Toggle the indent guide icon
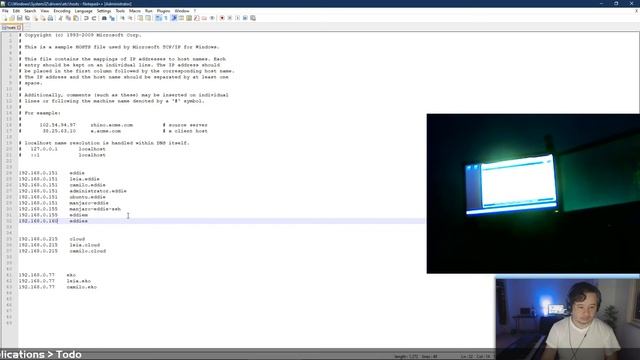640x360 pixels. point(174,18)
